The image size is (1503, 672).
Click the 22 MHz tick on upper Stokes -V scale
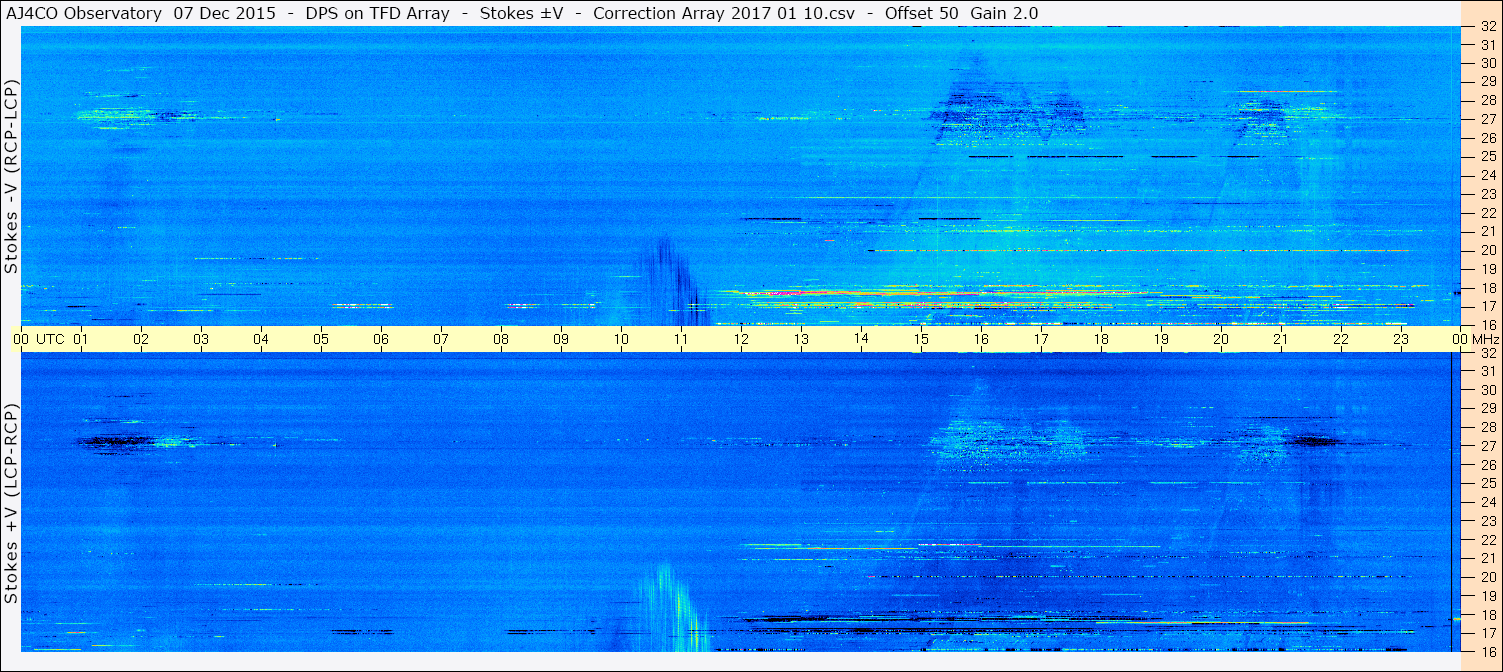point(1487,212)
